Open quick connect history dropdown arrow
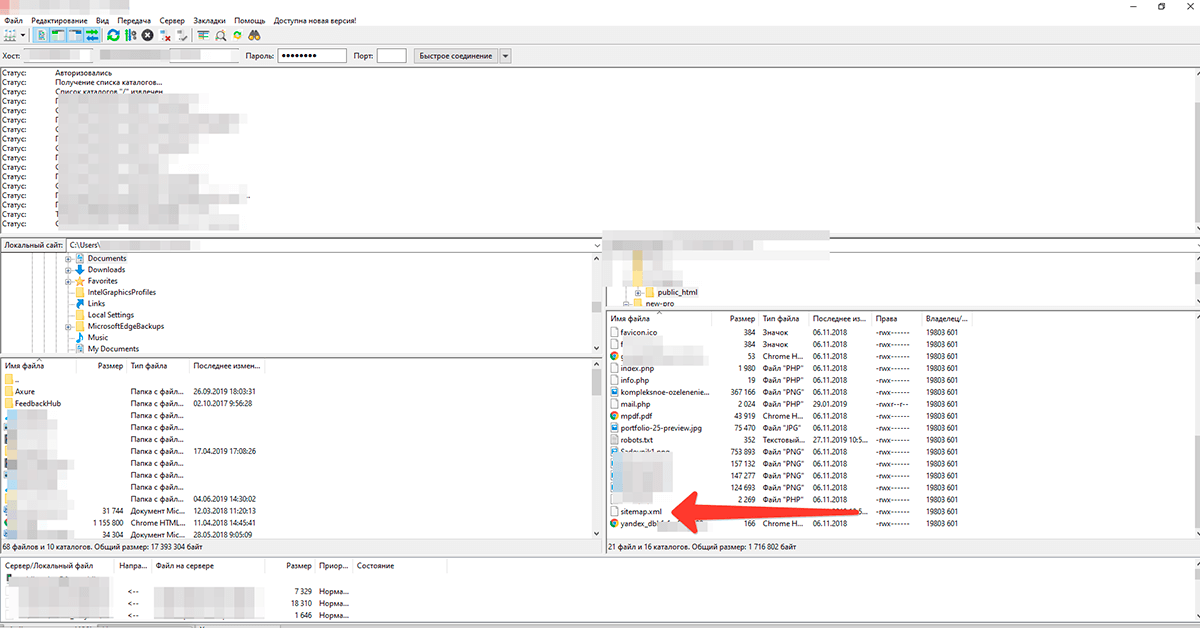This screenshot has height=628, width=1200. (505, 56)
